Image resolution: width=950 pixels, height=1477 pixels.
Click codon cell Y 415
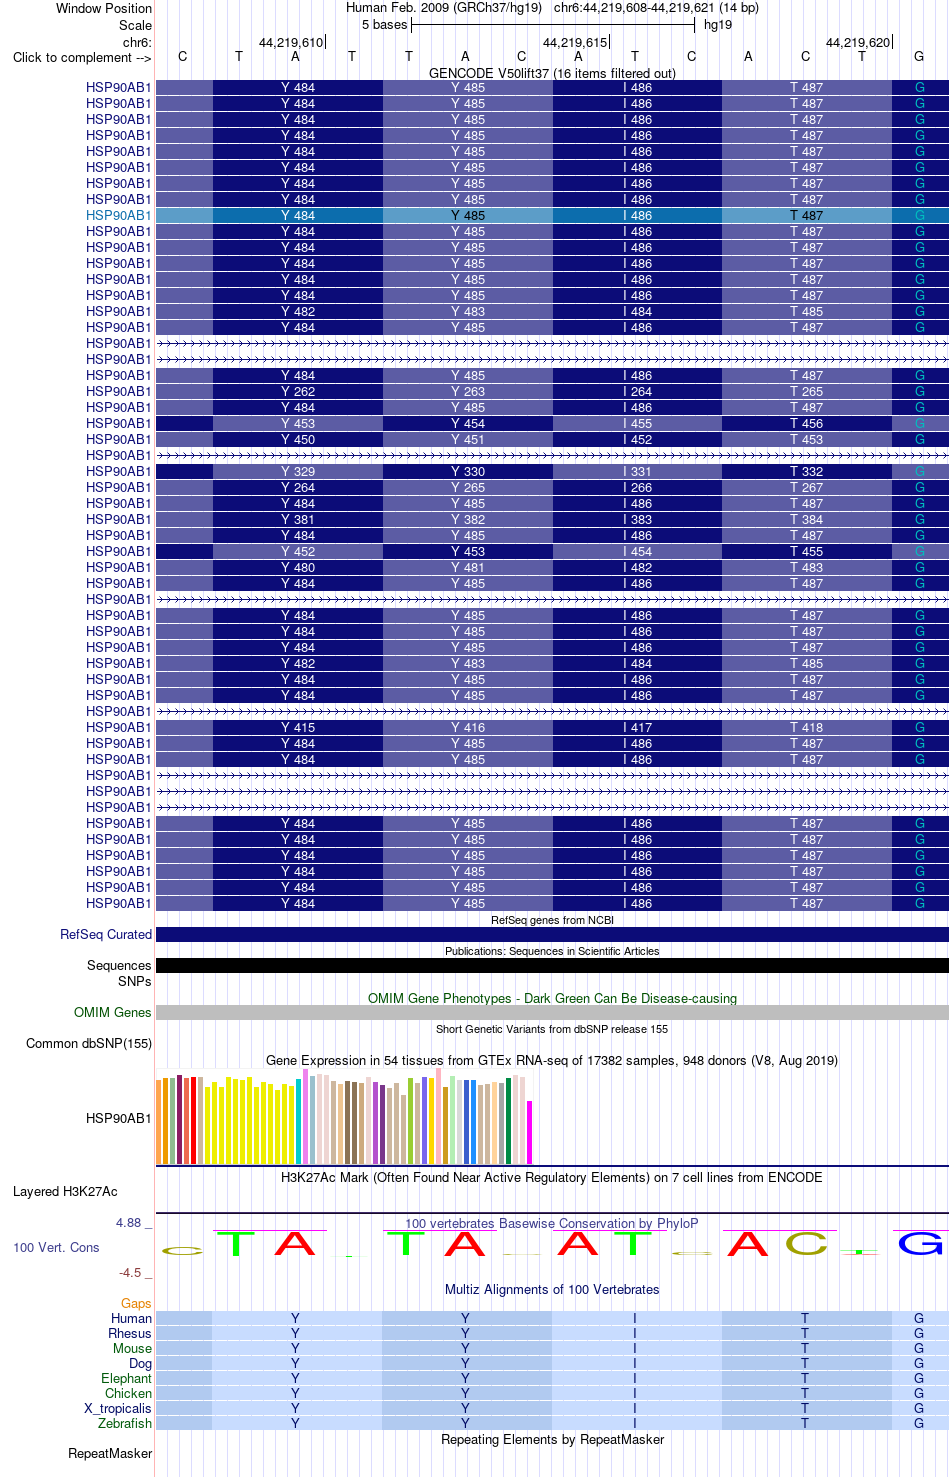298,727
